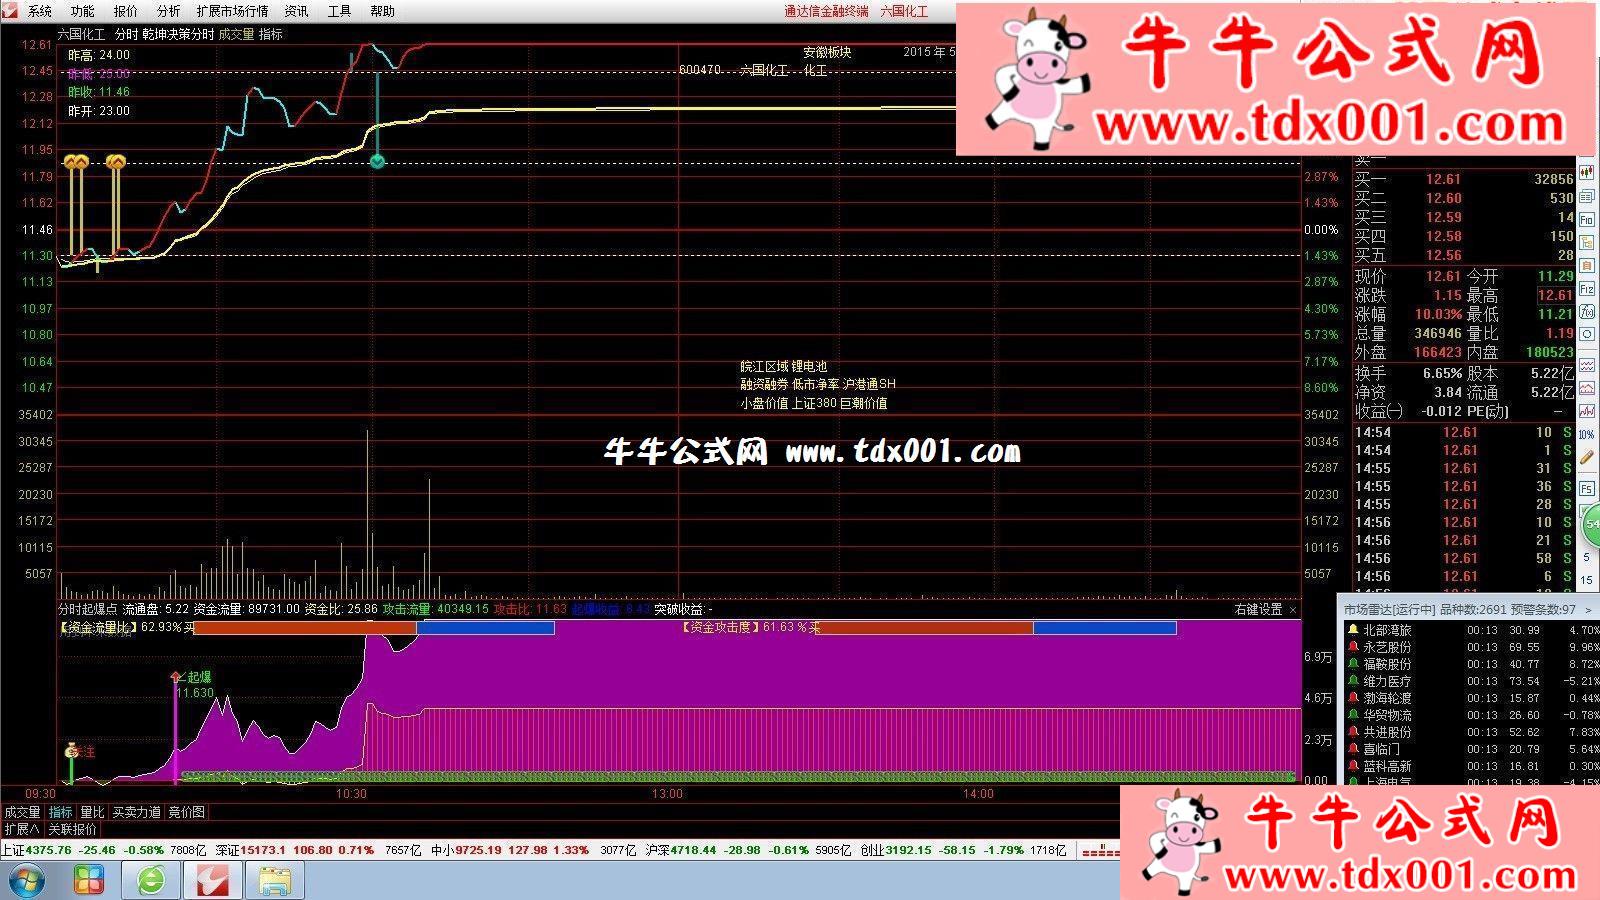1600x900 pixels.
Task: Open the 扩展市场行情 menu
Action: point(232,11)
